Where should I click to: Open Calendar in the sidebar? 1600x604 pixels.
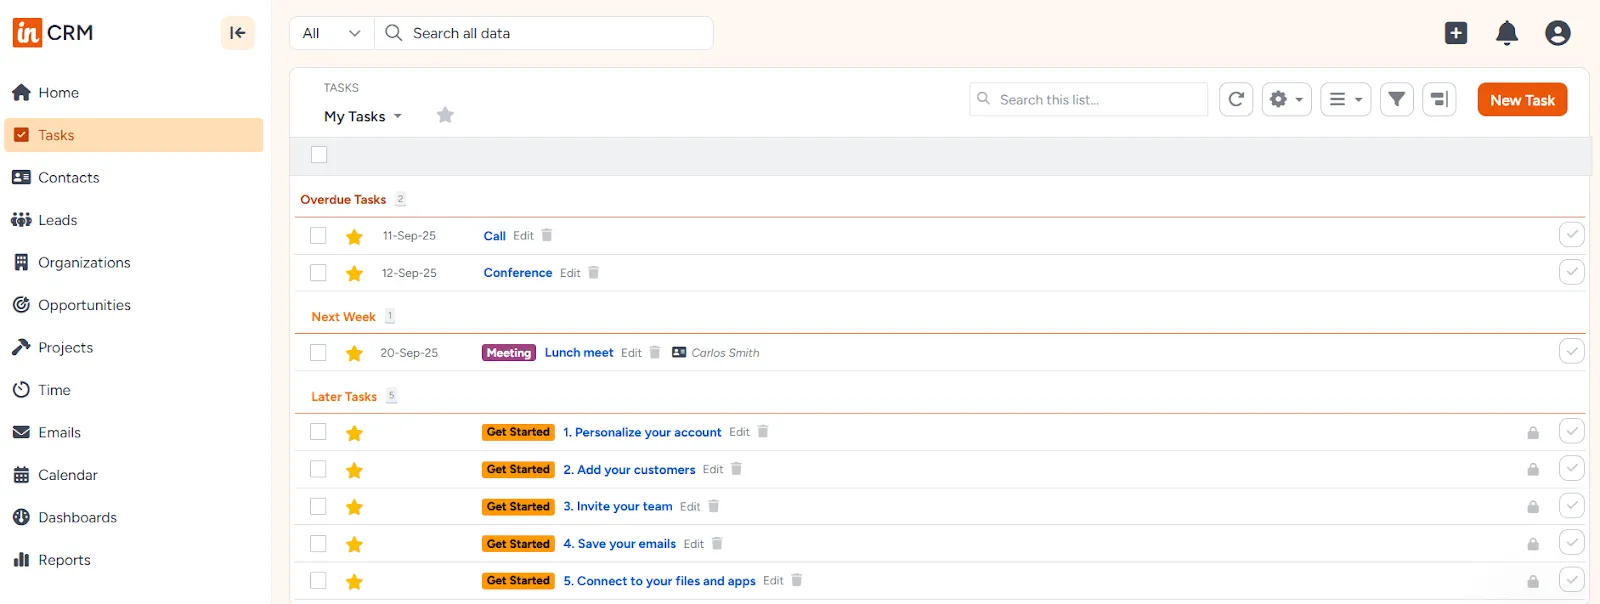tap(134, 475)
